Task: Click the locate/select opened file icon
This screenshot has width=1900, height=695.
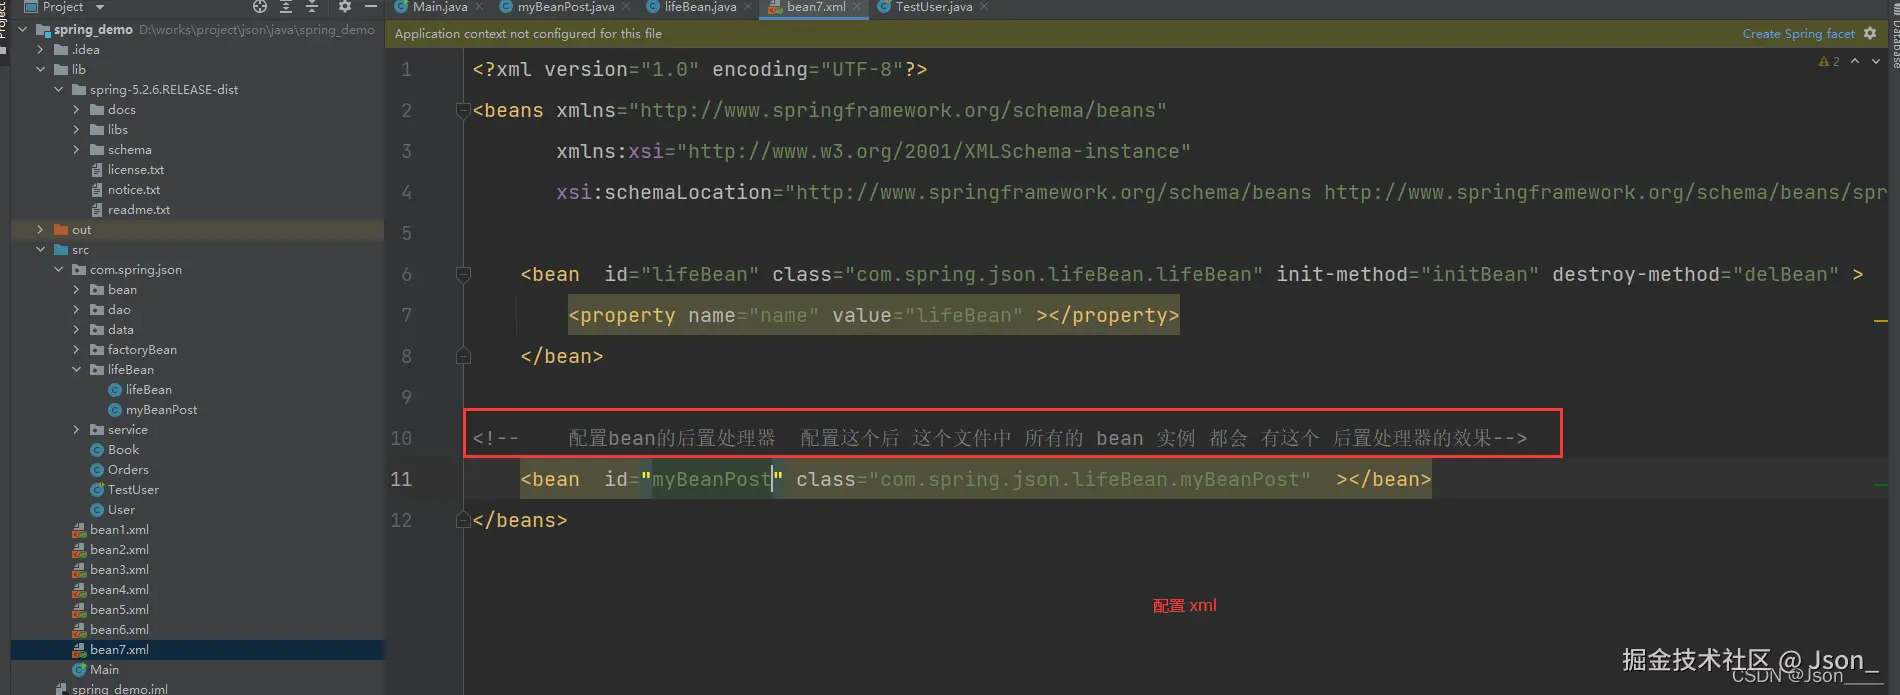Action: click(260, 6)
